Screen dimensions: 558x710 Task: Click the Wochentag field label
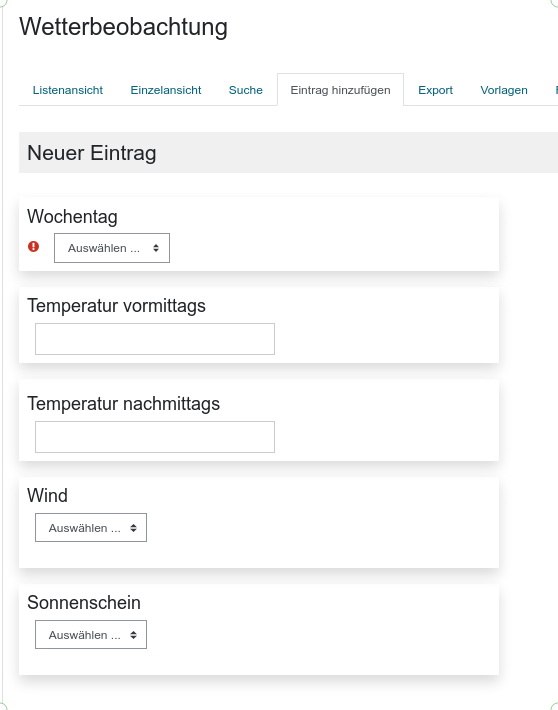point(72,216)
